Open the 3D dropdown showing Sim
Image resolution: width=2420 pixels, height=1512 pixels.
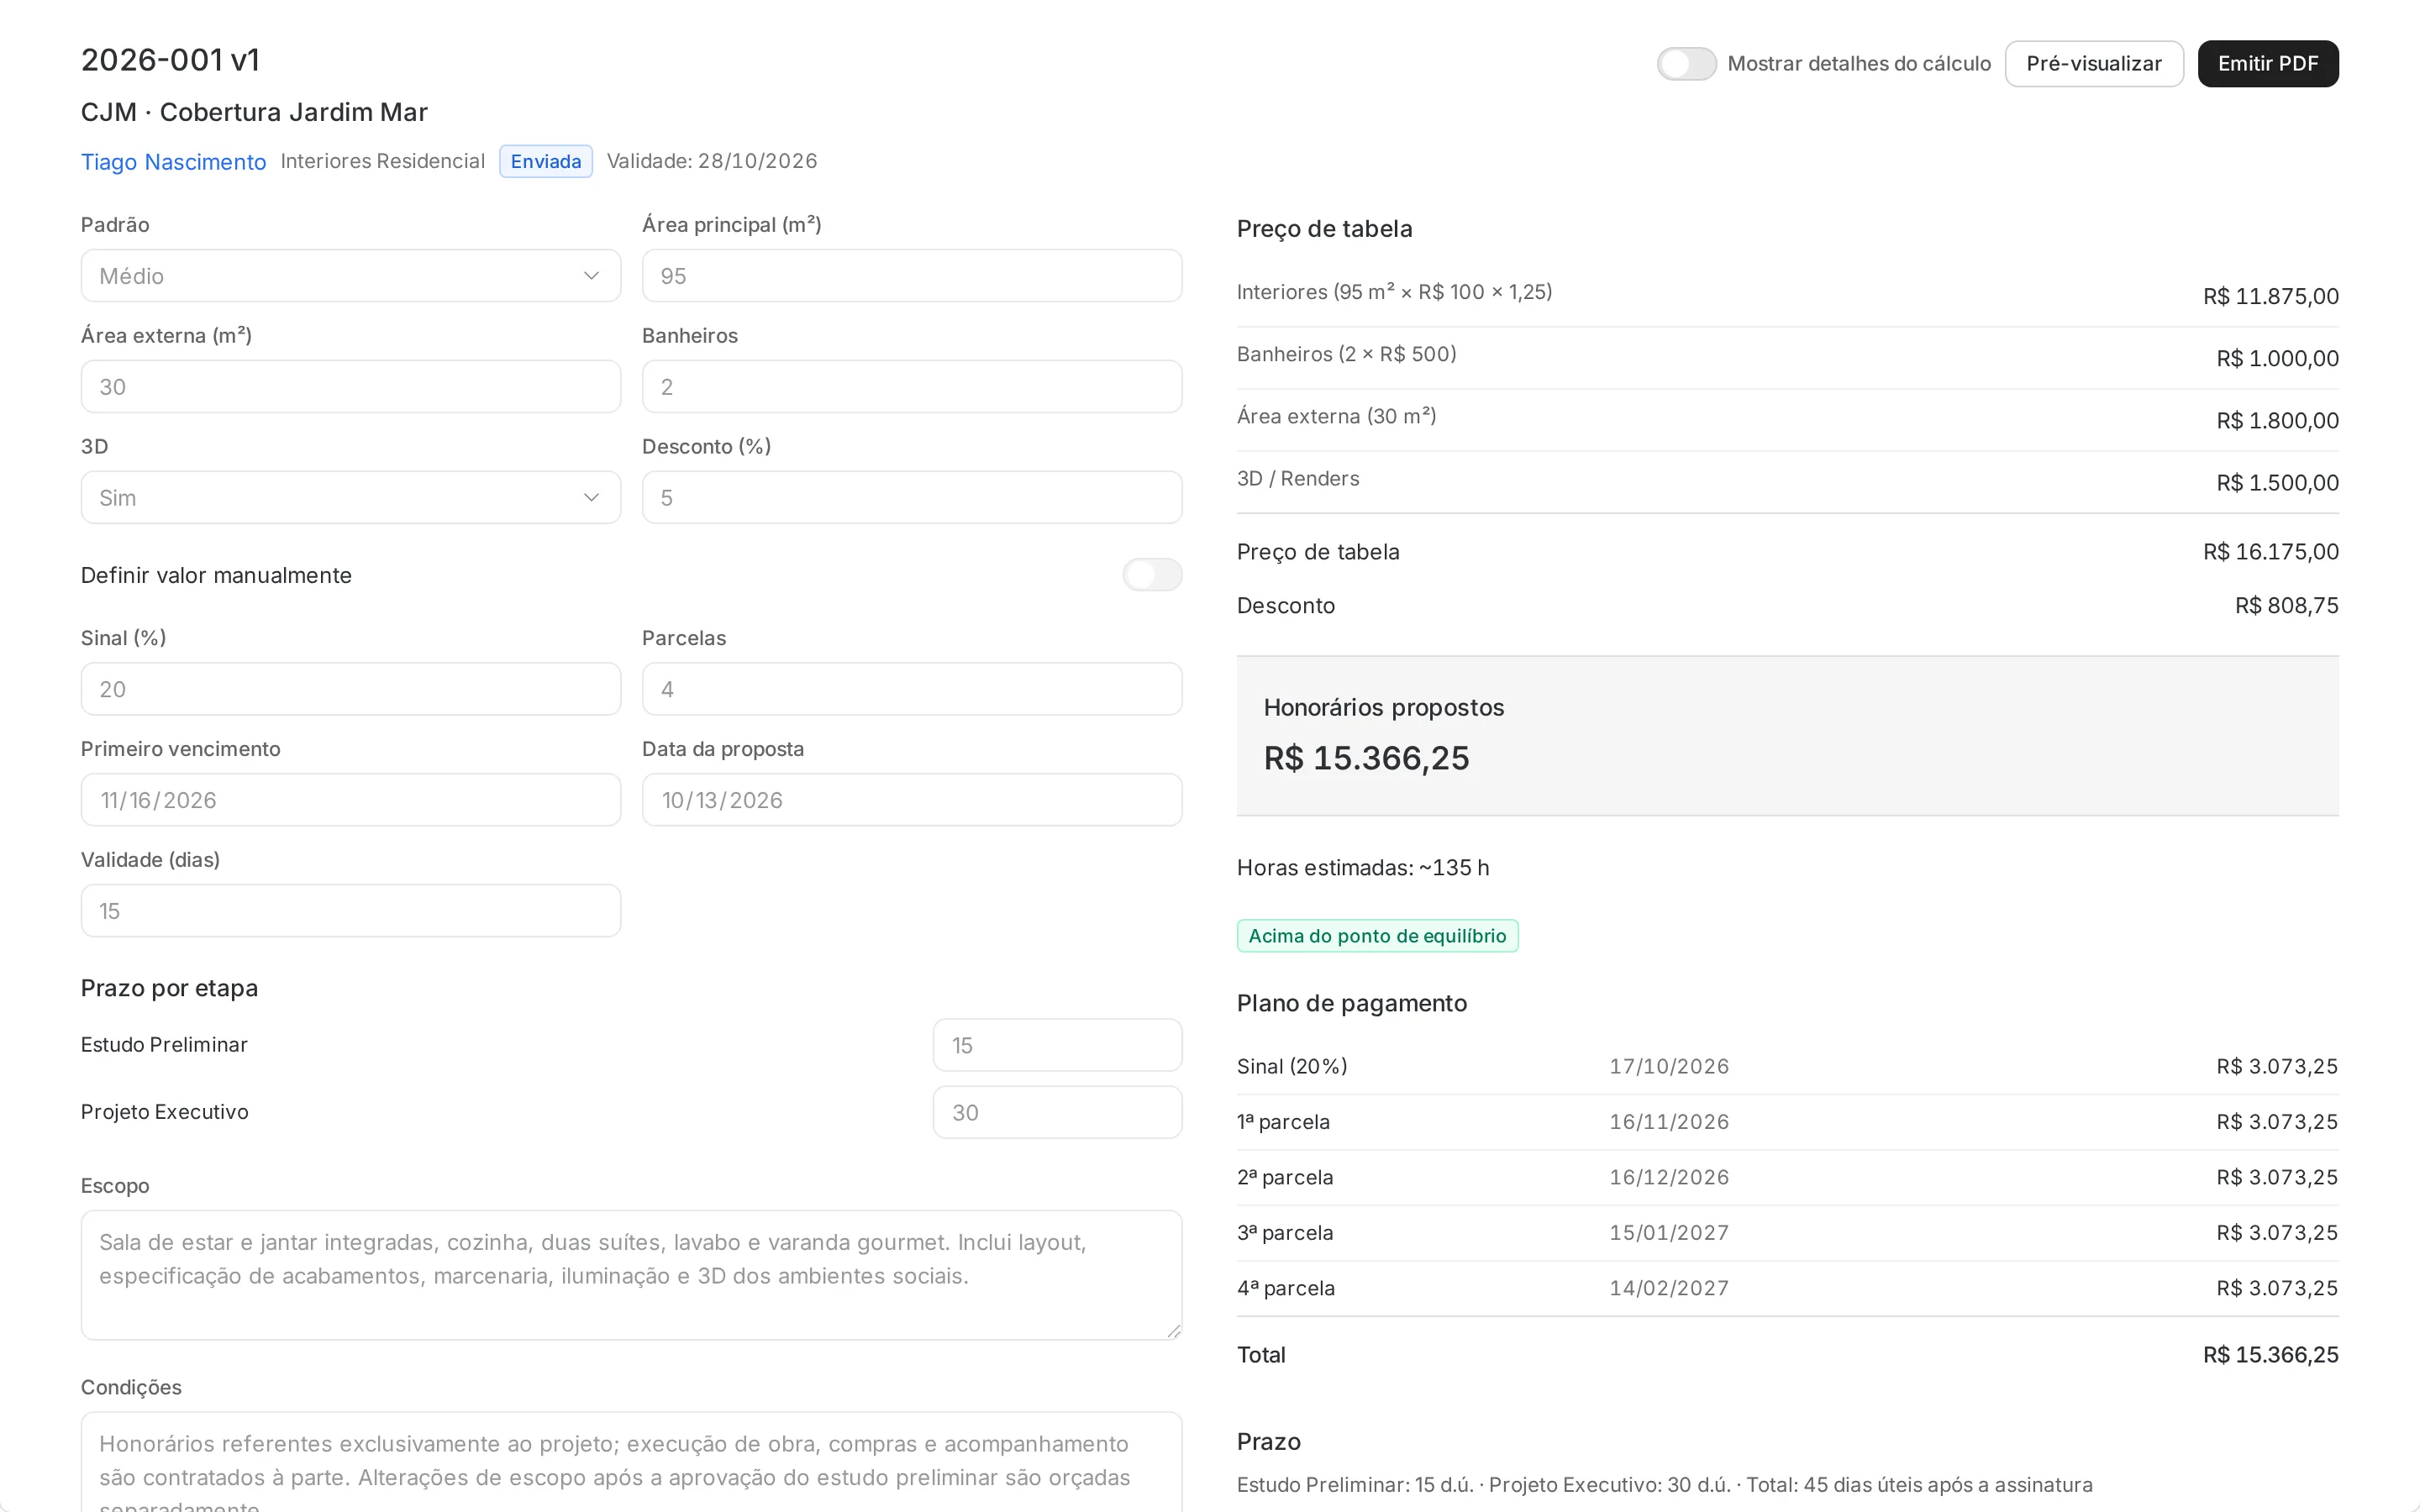(x=351, y=498)
